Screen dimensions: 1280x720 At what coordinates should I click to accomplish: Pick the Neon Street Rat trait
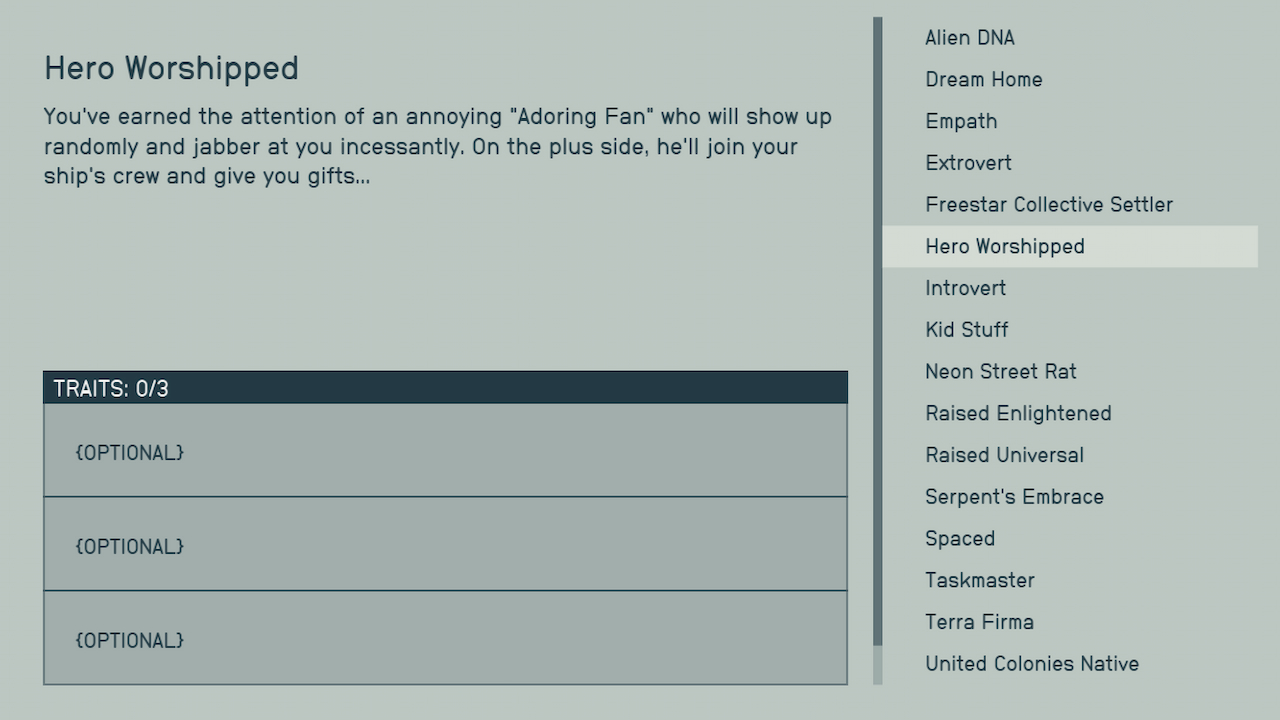(999, 371)
